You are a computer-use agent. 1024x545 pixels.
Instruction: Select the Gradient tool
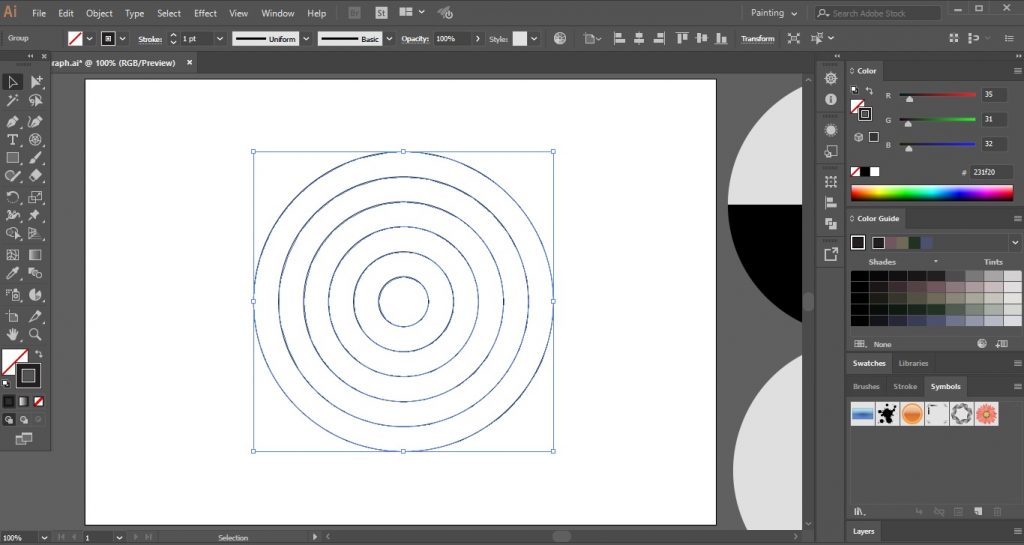coord(36,255)
